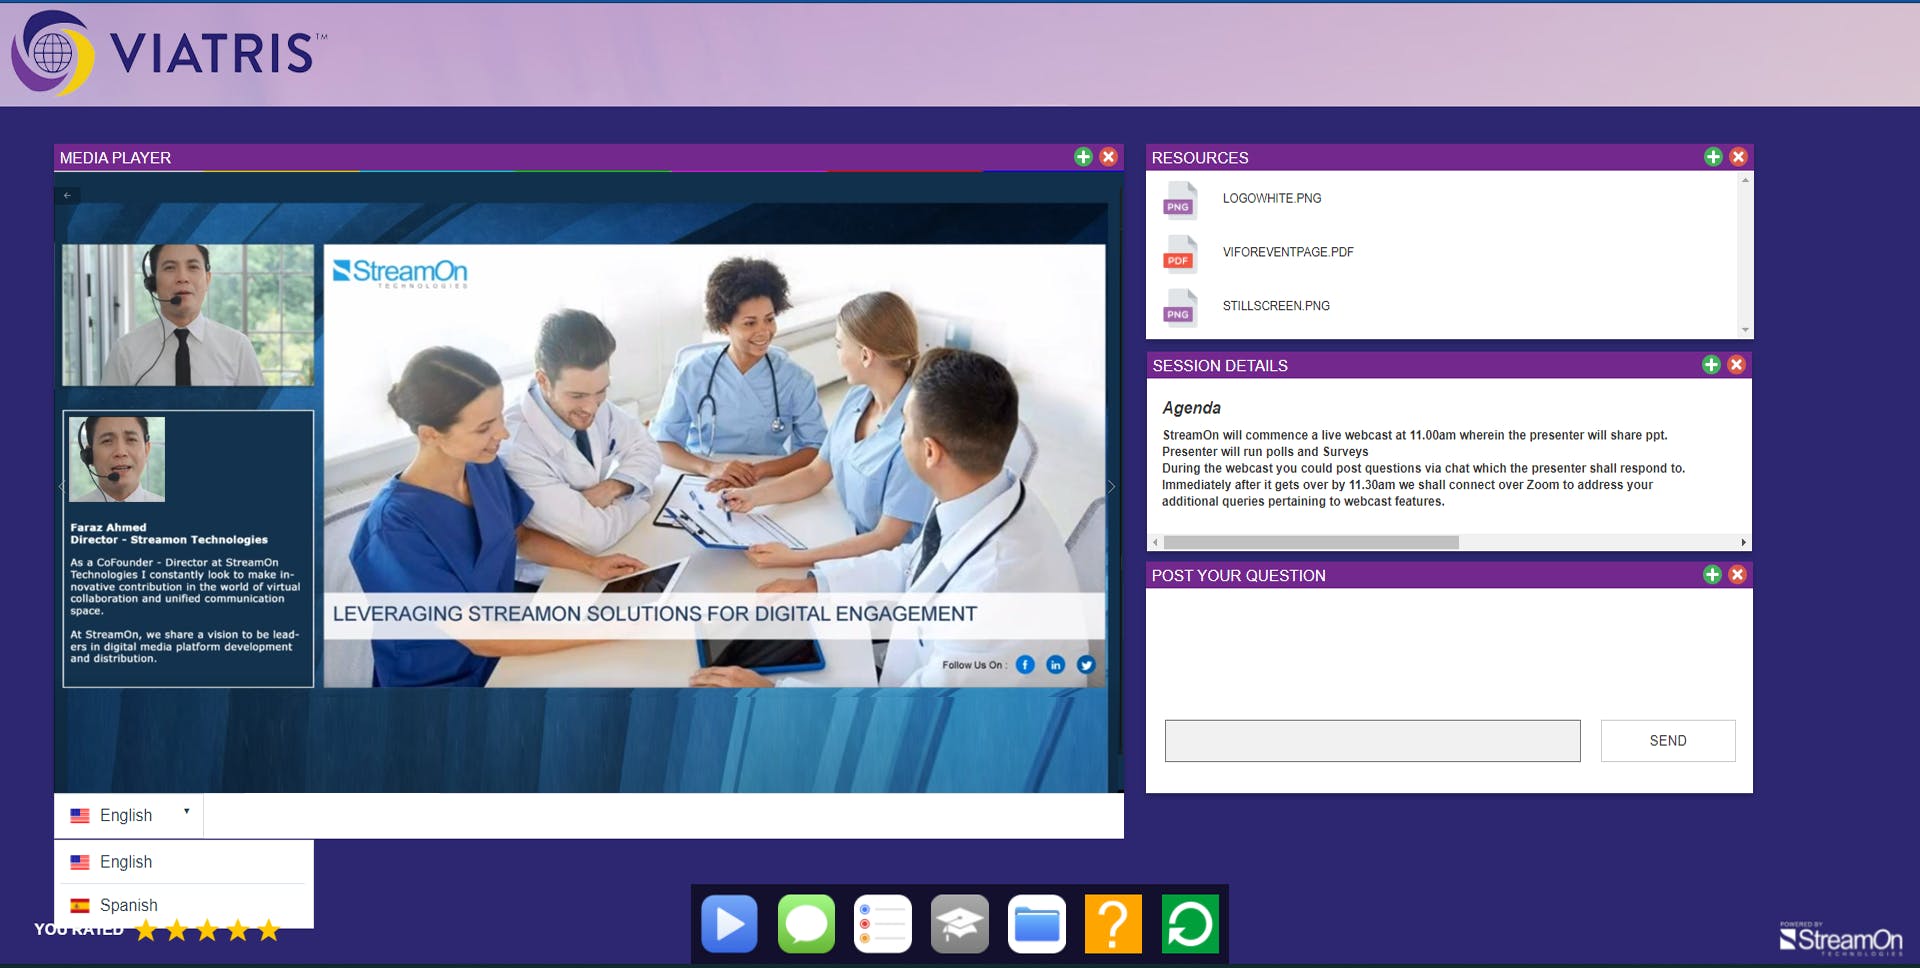Click the presenter webcam video thumbnail
Screen dimensions: 1920x968
[x=188, y=315]
